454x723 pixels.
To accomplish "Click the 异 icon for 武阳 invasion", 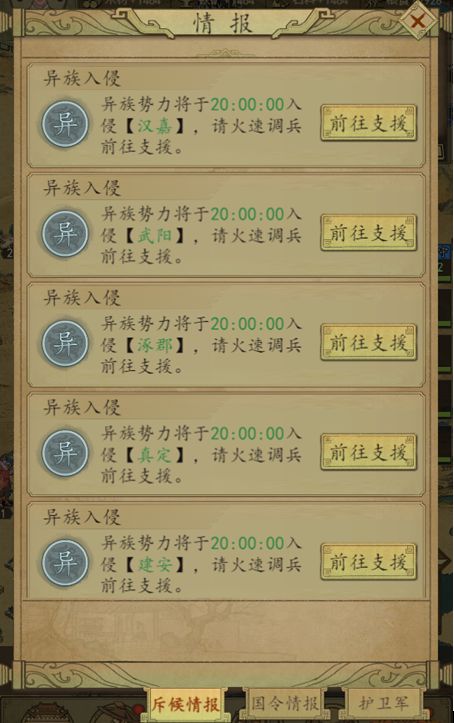I will tap(65, 234).
